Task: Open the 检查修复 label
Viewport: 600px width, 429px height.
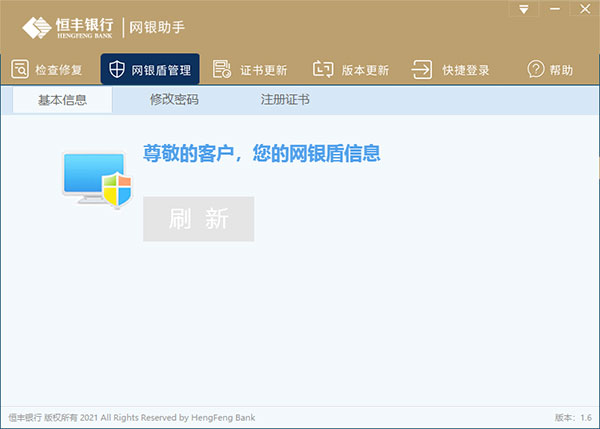Action: click(x=59, y=70)
